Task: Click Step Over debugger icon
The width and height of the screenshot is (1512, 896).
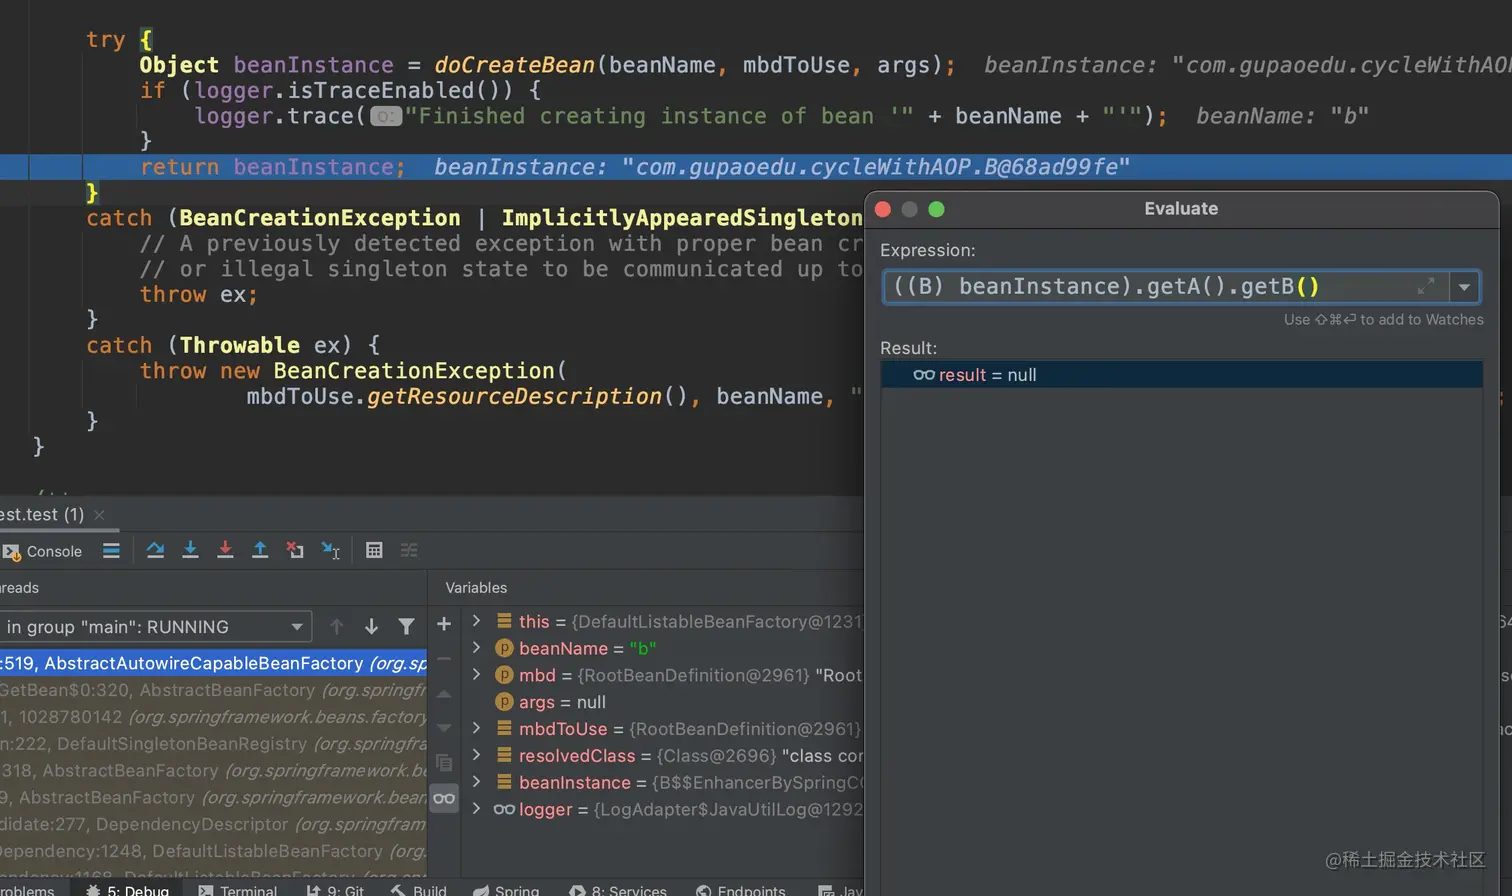Action: 155,550
